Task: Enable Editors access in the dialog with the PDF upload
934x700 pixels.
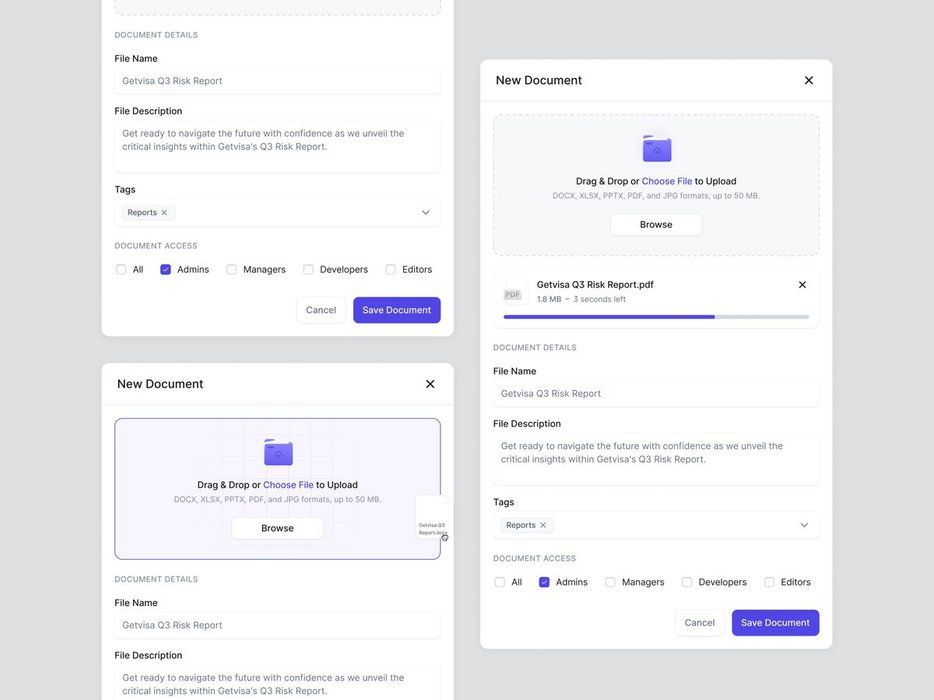Action: pyautogui.click(x=769, y=582)
